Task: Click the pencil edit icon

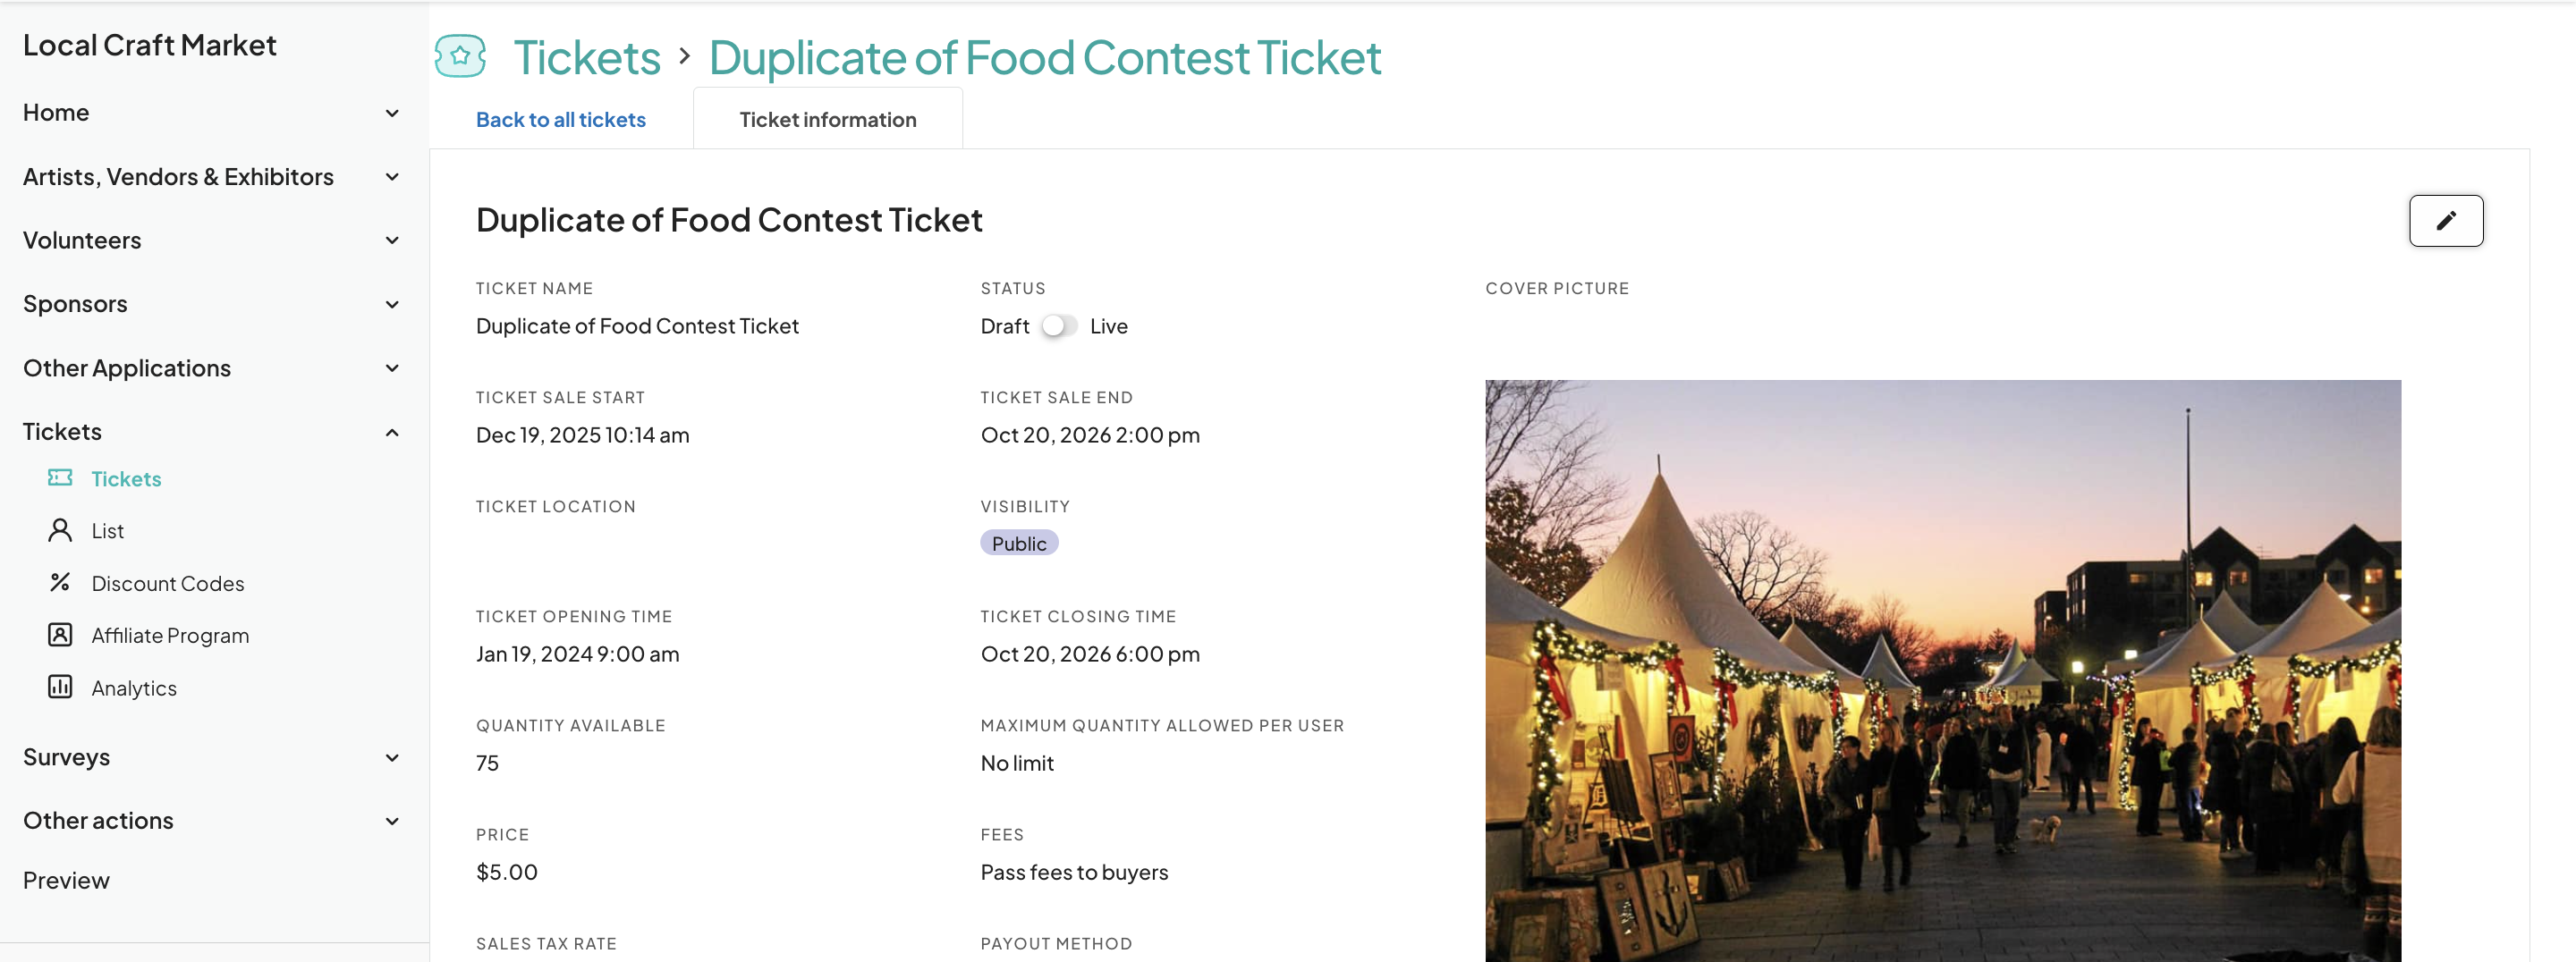Action: coord(2445,221)
